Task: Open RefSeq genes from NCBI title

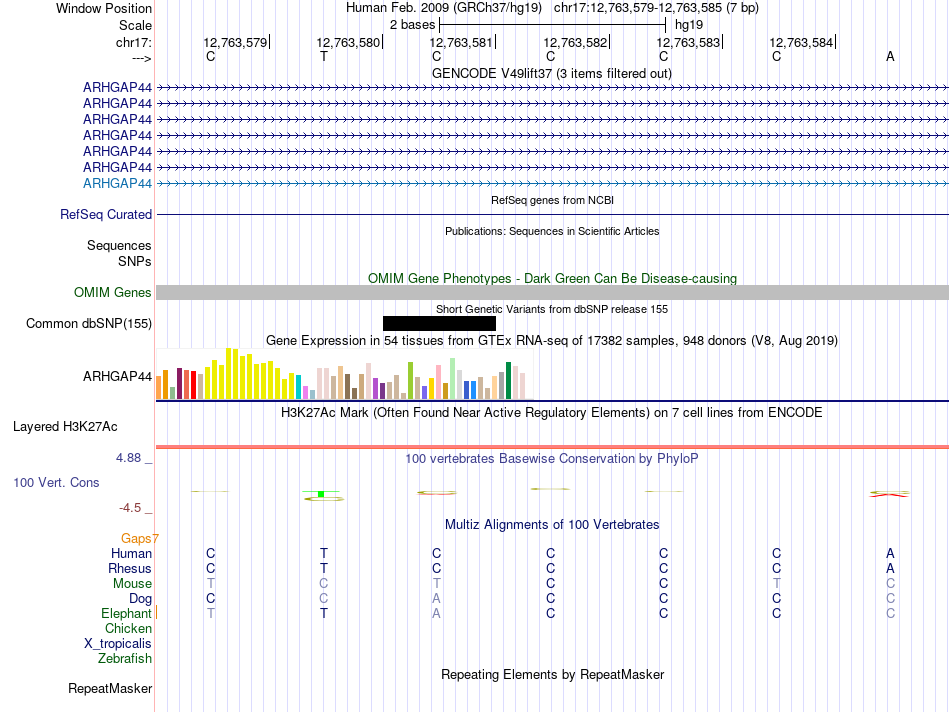Action: 553,200
